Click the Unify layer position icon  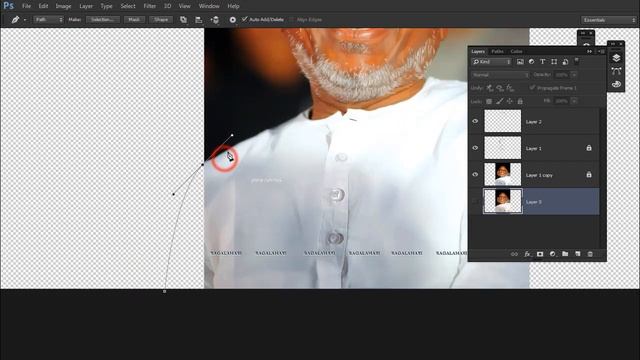point(489,88)
